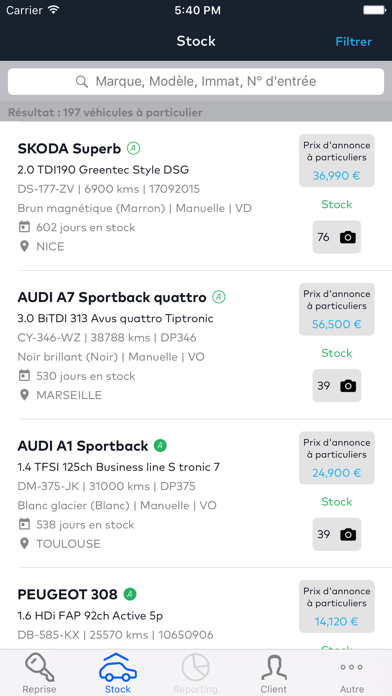Screen dimensions: 392x696
Task: Open the SKODA Superb camera photos (76)
Action: pyautogui.click(x=337, y=237)
